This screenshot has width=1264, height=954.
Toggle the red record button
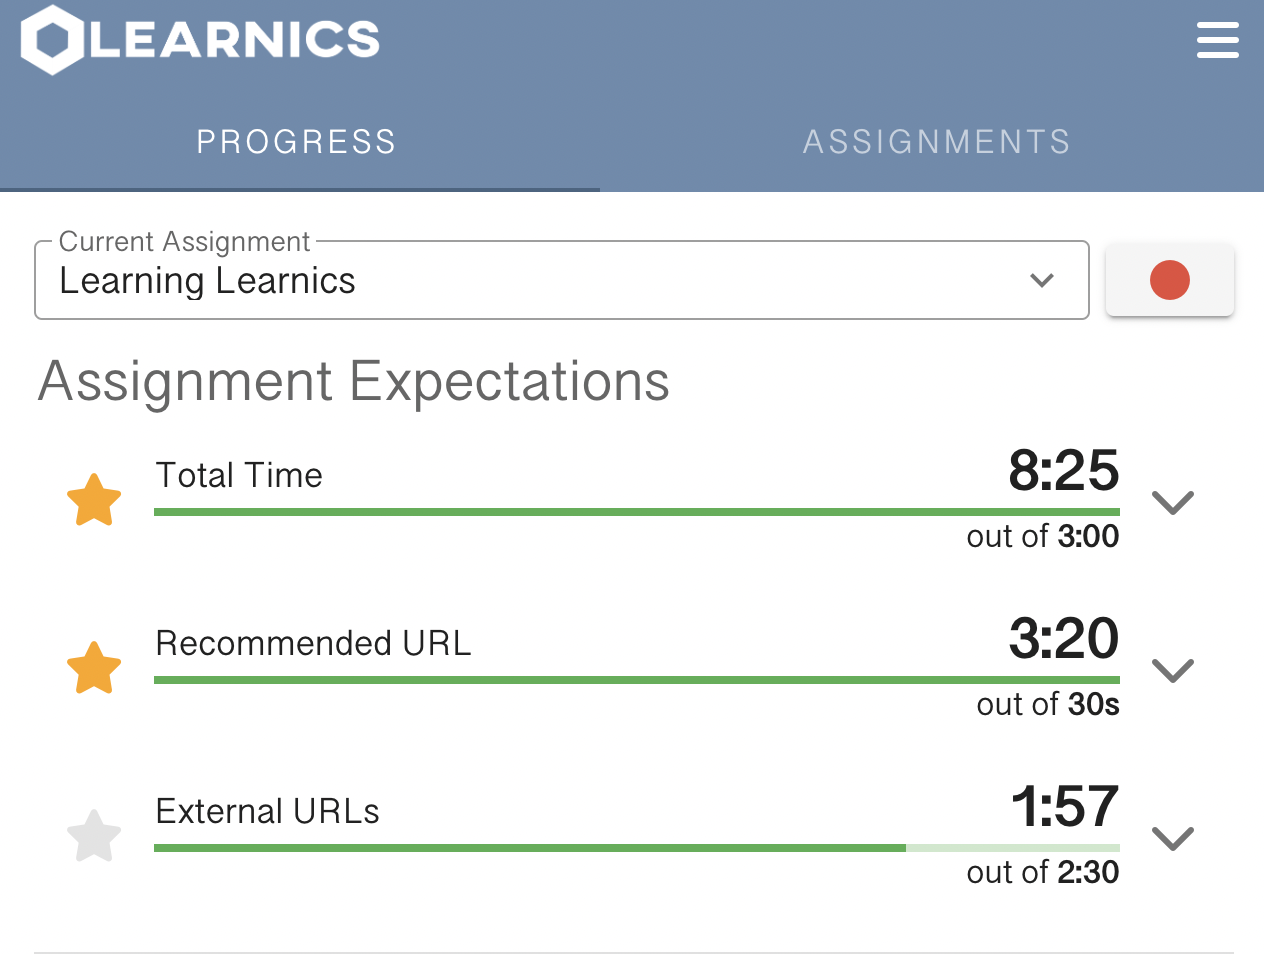coord(1169,280)
